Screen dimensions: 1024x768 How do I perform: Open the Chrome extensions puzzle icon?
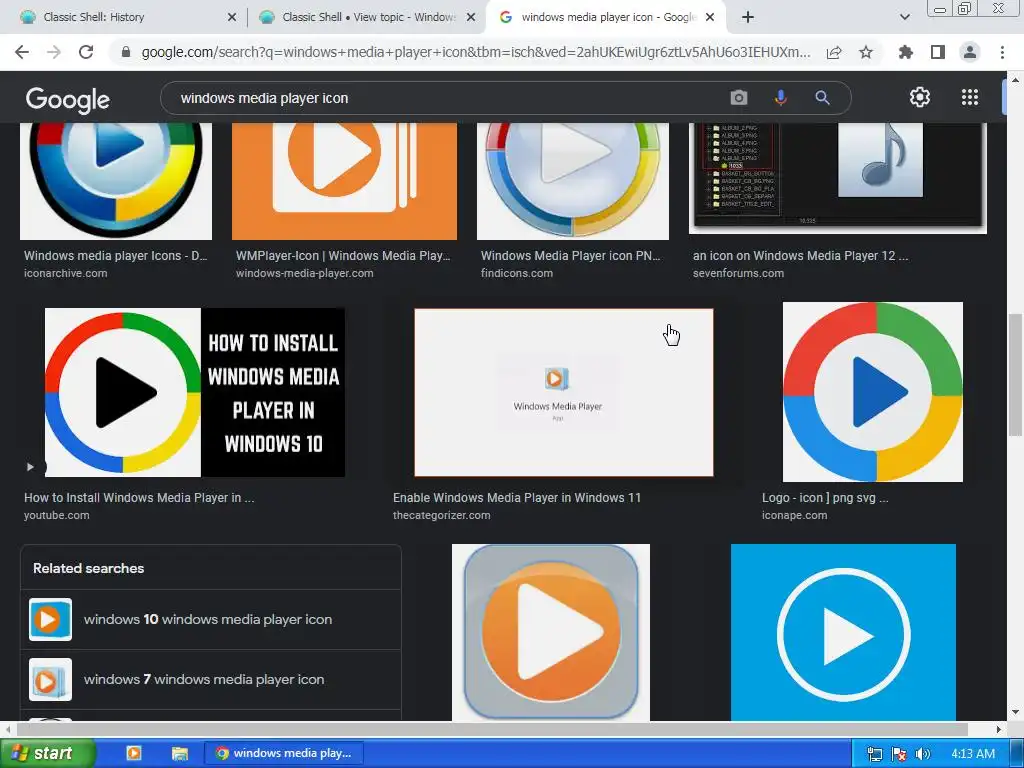tap(905, 52)
